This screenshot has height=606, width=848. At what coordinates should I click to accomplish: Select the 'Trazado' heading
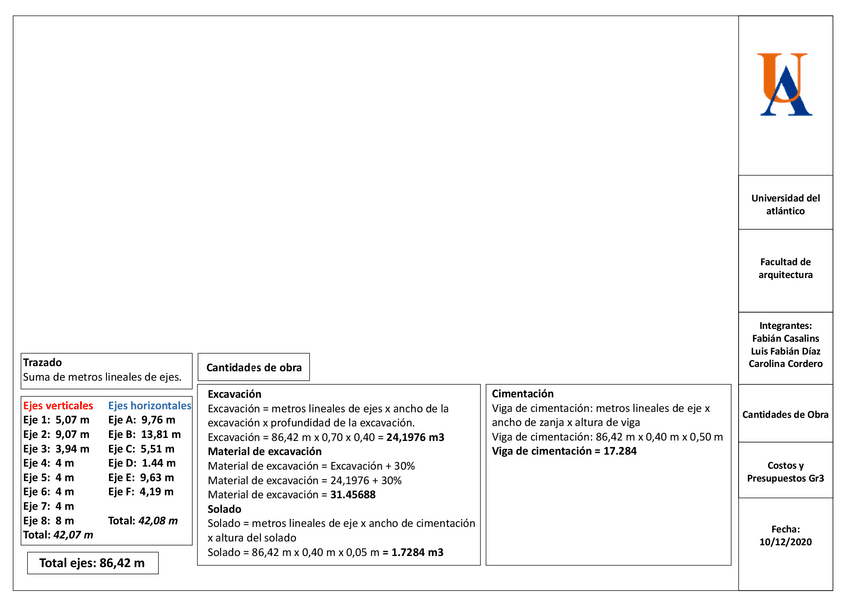pos(42,362)
